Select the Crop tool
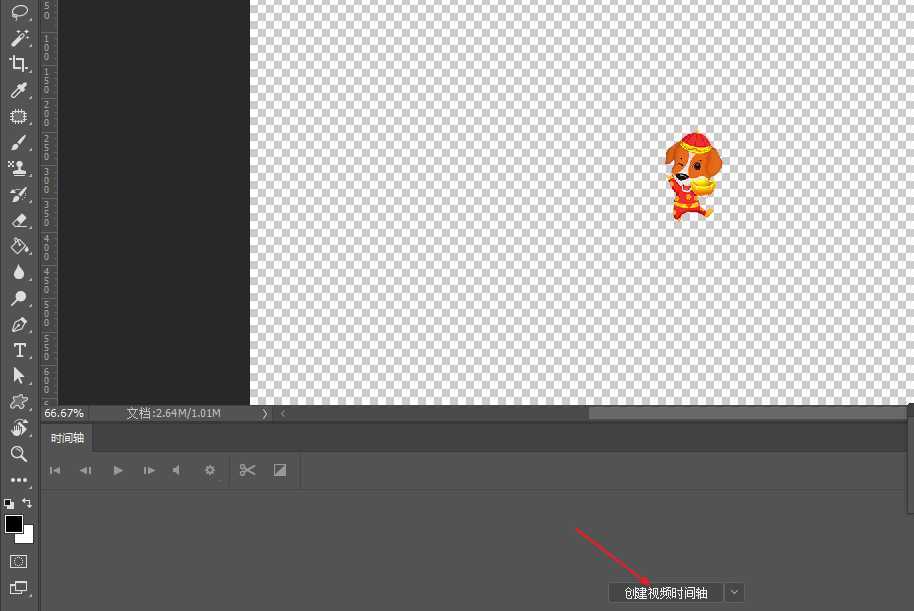The height and width of the screenshot is (611, 914). tap(20, 64)
